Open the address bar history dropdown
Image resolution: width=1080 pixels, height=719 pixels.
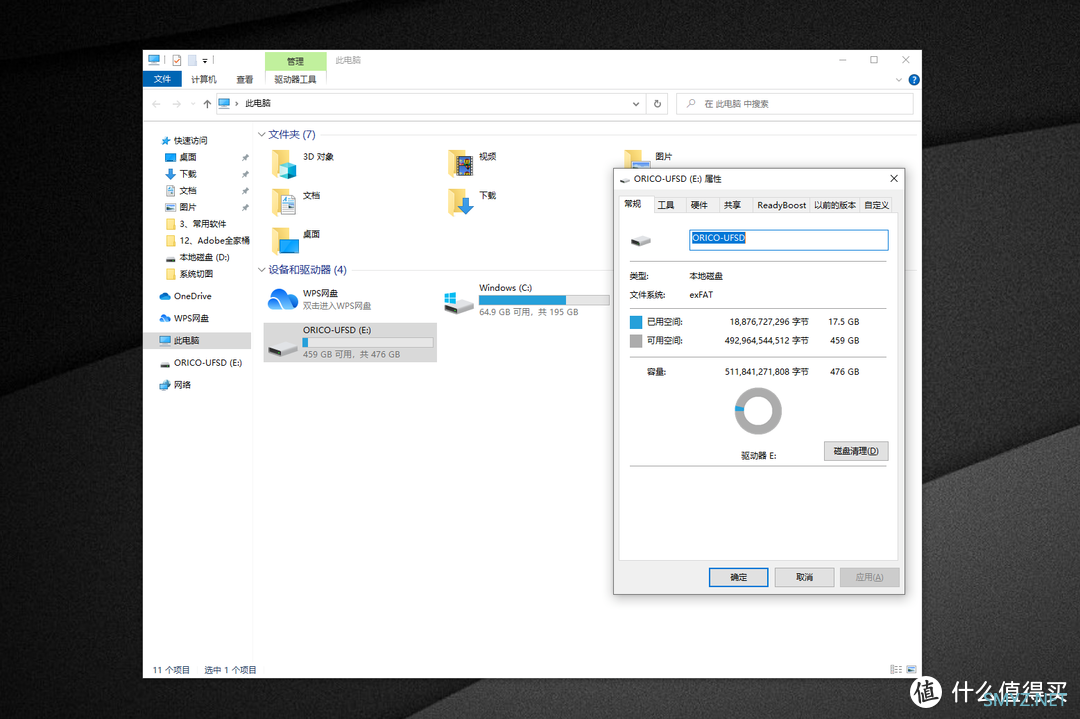[x=636, y=104]
